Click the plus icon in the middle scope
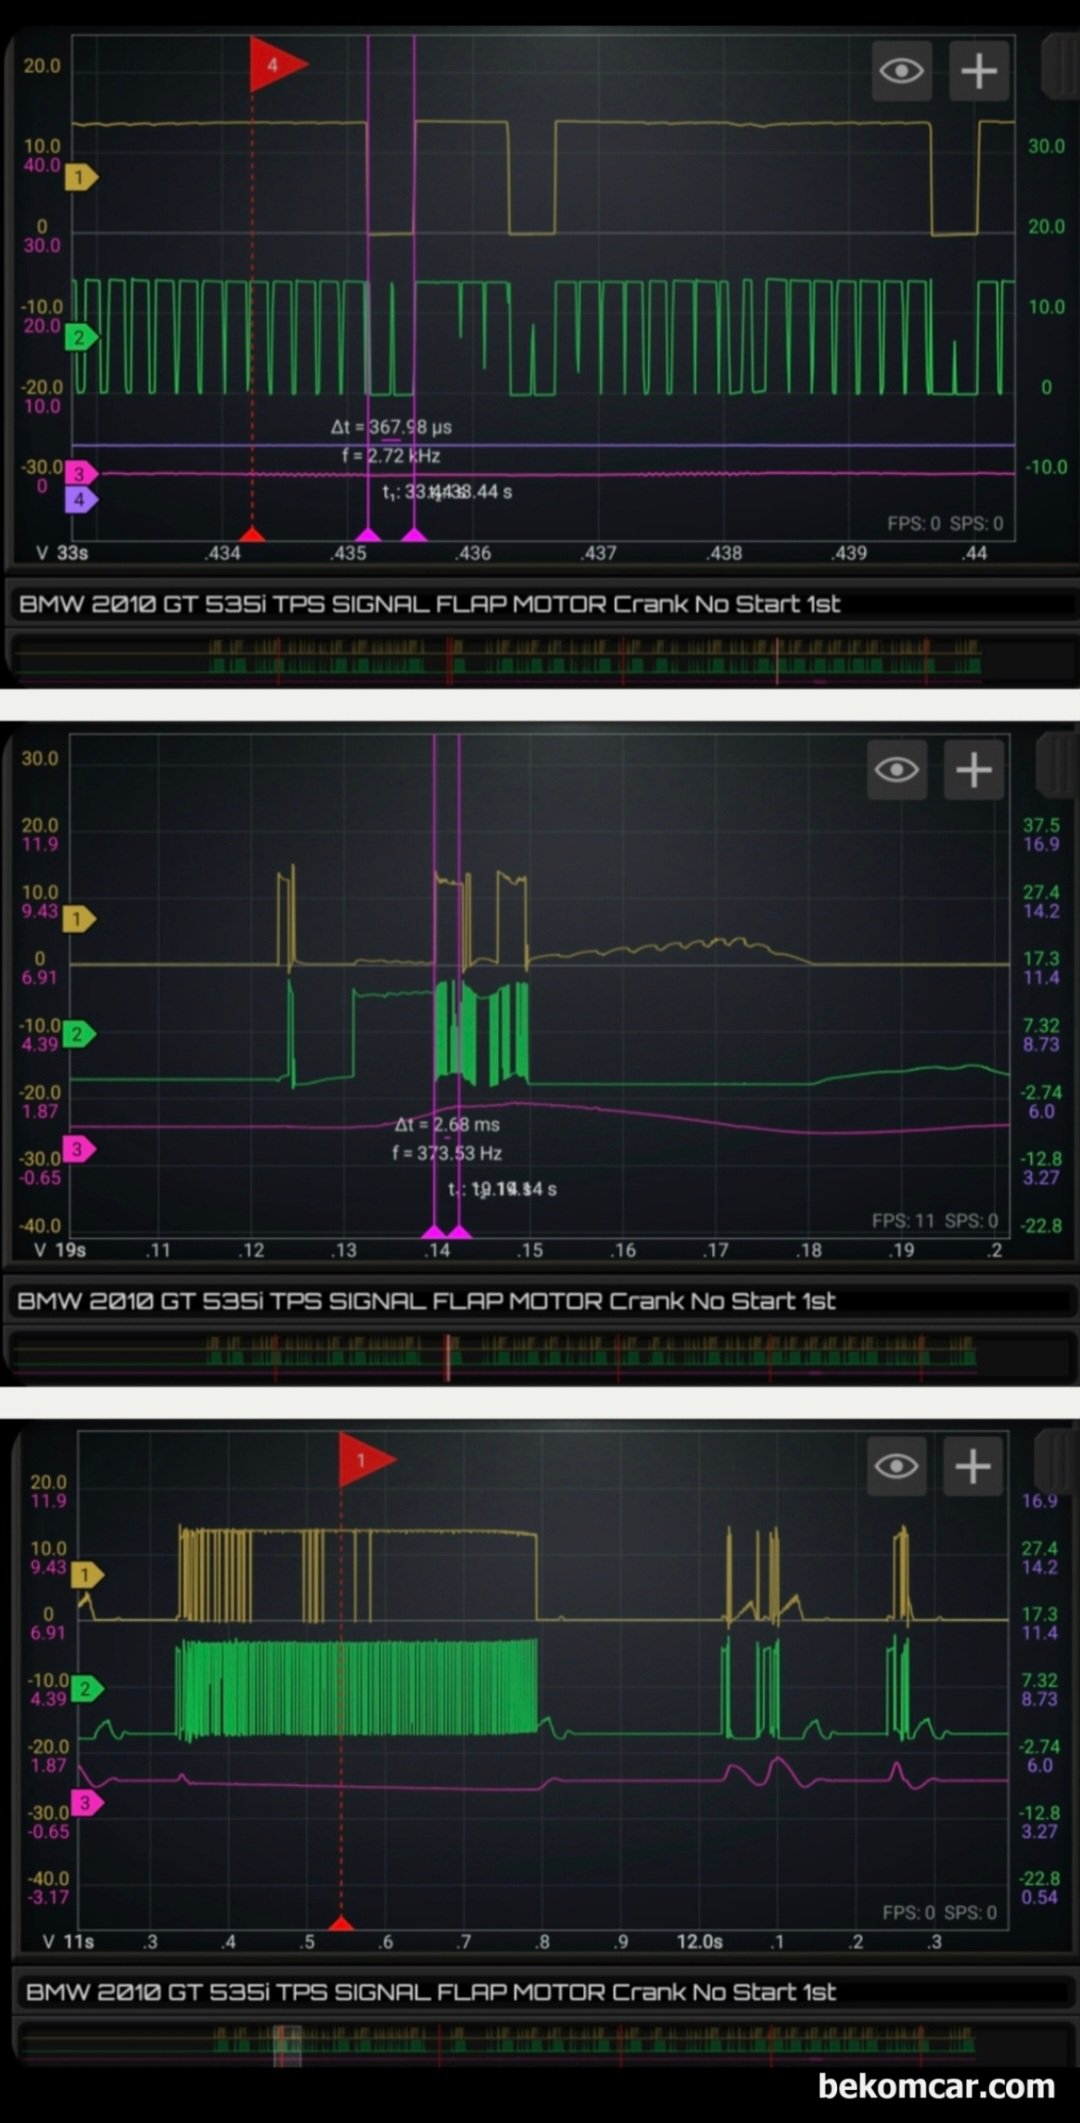The height and width of the screenshot is (2123, 1080). click(x=974, y=769)
